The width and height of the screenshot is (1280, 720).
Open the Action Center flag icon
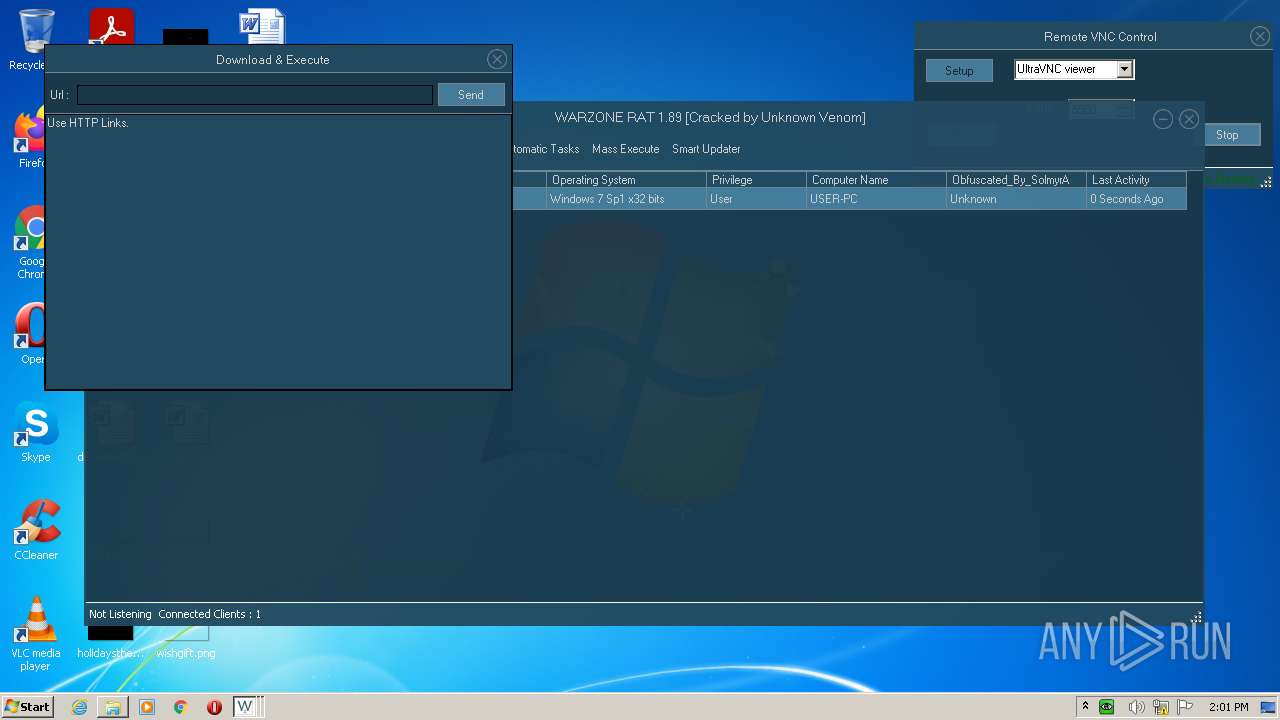click(x=1185, y=707)
